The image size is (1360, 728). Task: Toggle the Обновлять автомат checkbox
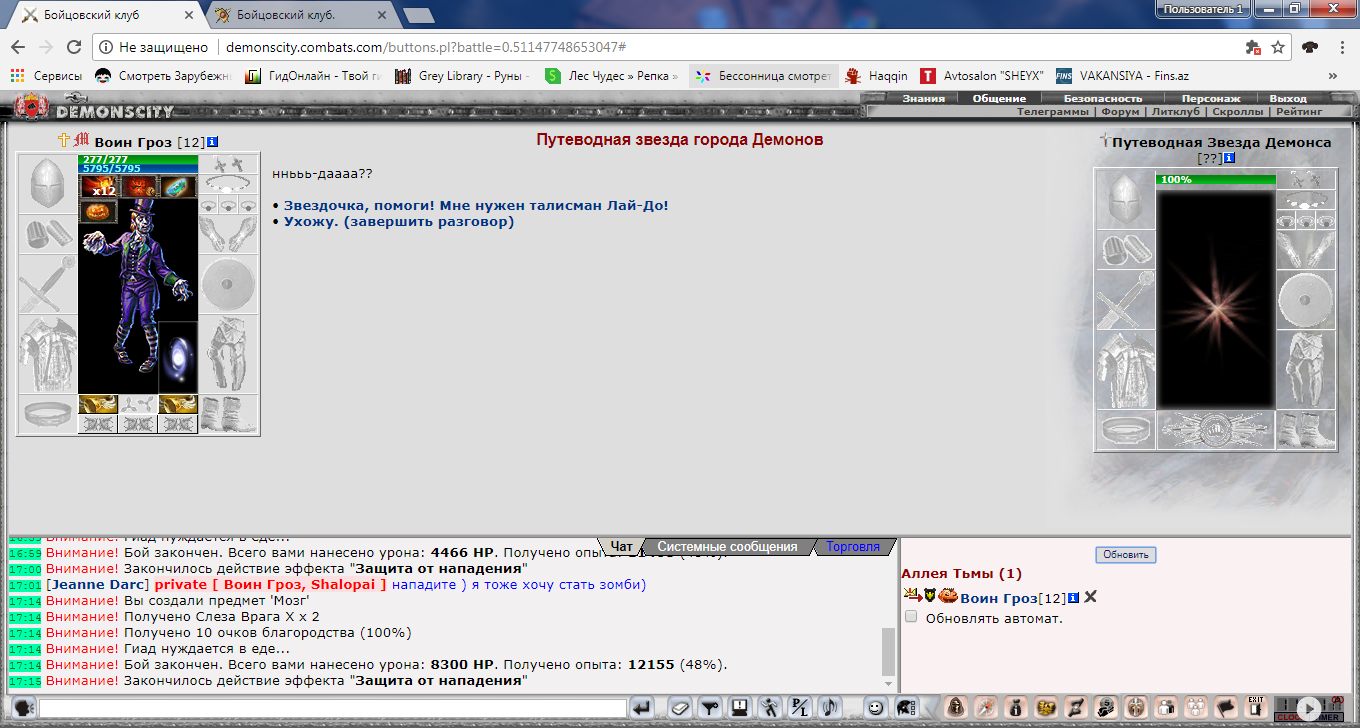pos(911,618)
